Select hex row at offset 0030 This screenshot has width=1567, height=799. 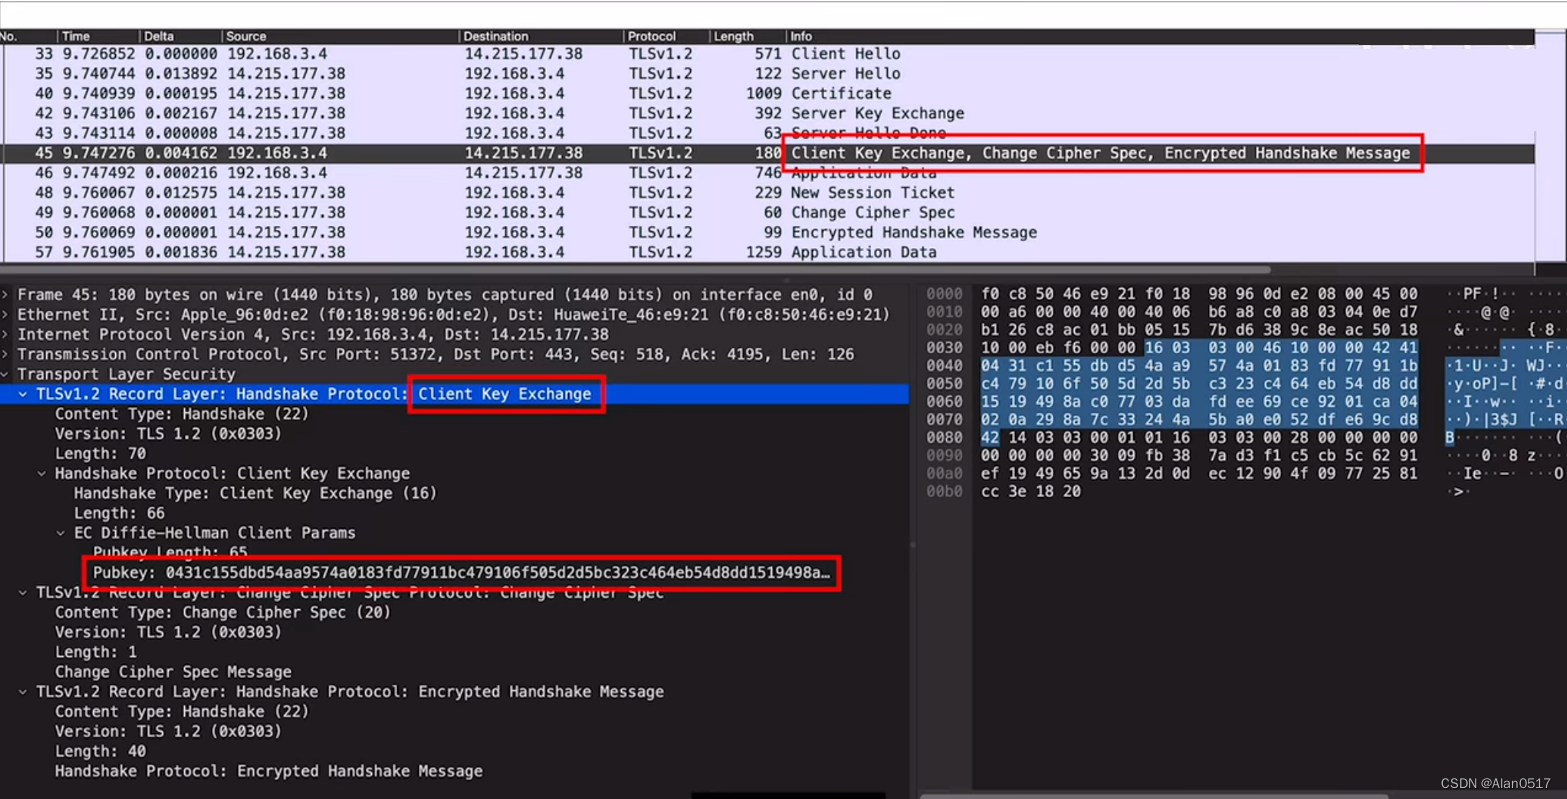(x=1199, y=349)
